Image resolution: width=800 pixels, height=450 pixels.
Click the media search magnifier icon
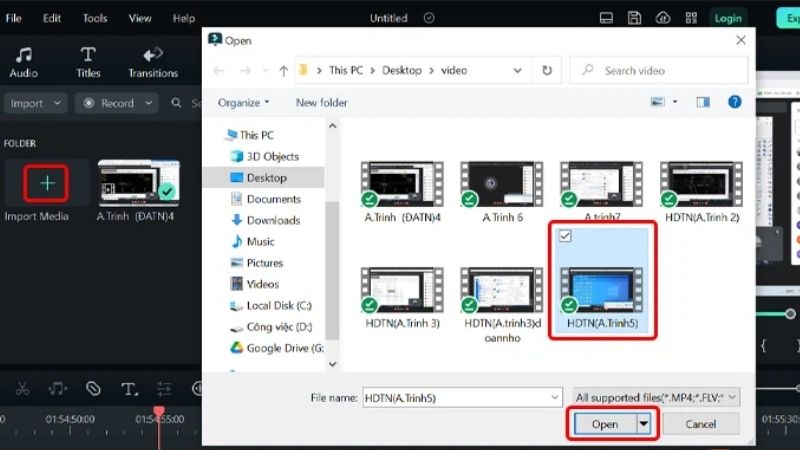coord(177,103)
